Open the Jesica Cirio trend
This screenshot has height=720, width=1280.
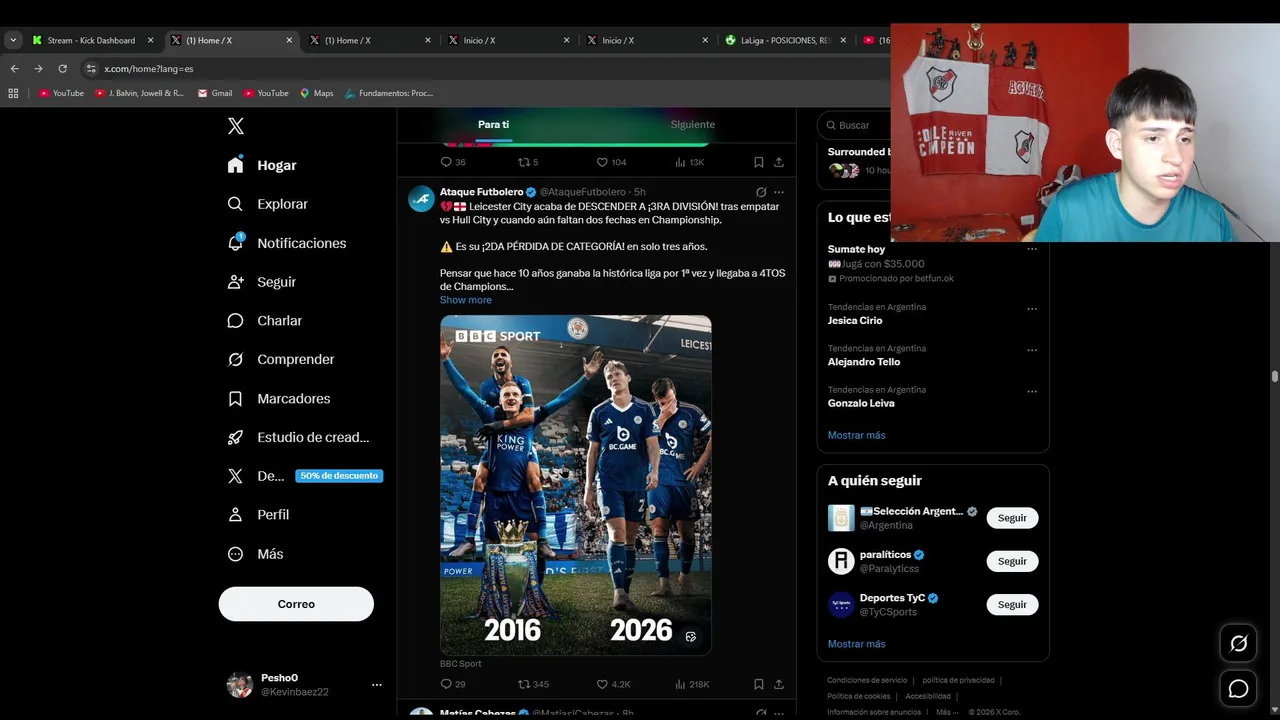tap(855, 321)
